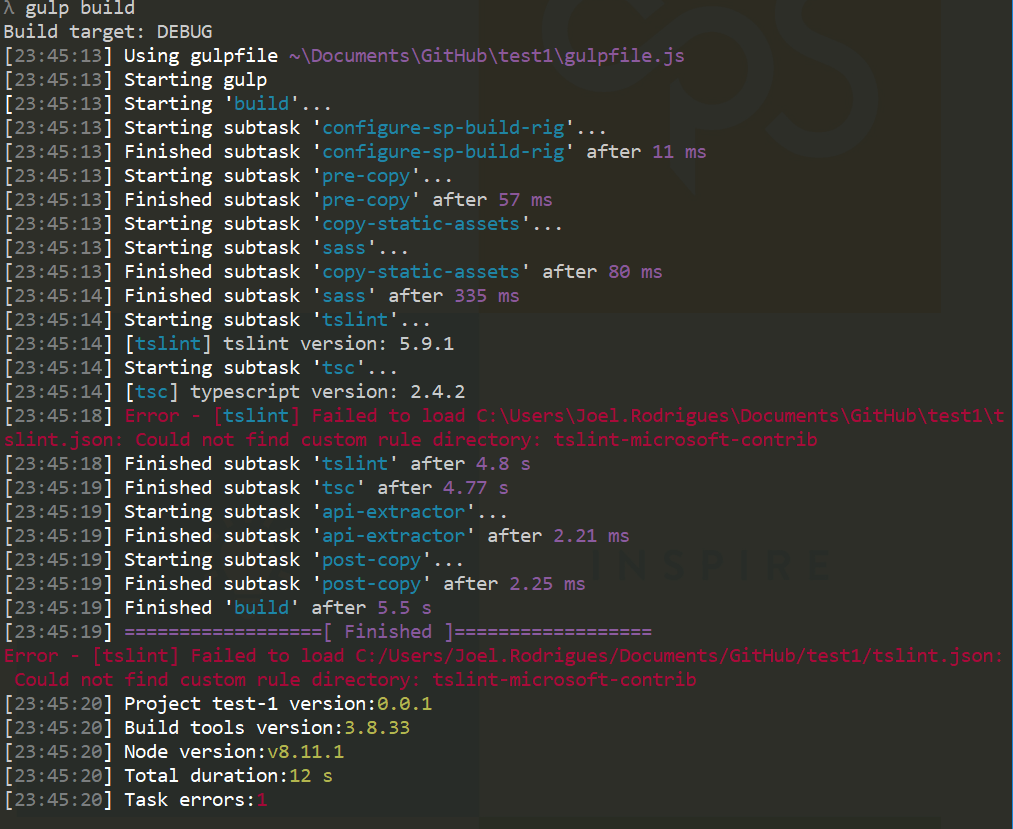
Task: Click the "80 ms" copy-static-assets duration
Action: [634, 272]
